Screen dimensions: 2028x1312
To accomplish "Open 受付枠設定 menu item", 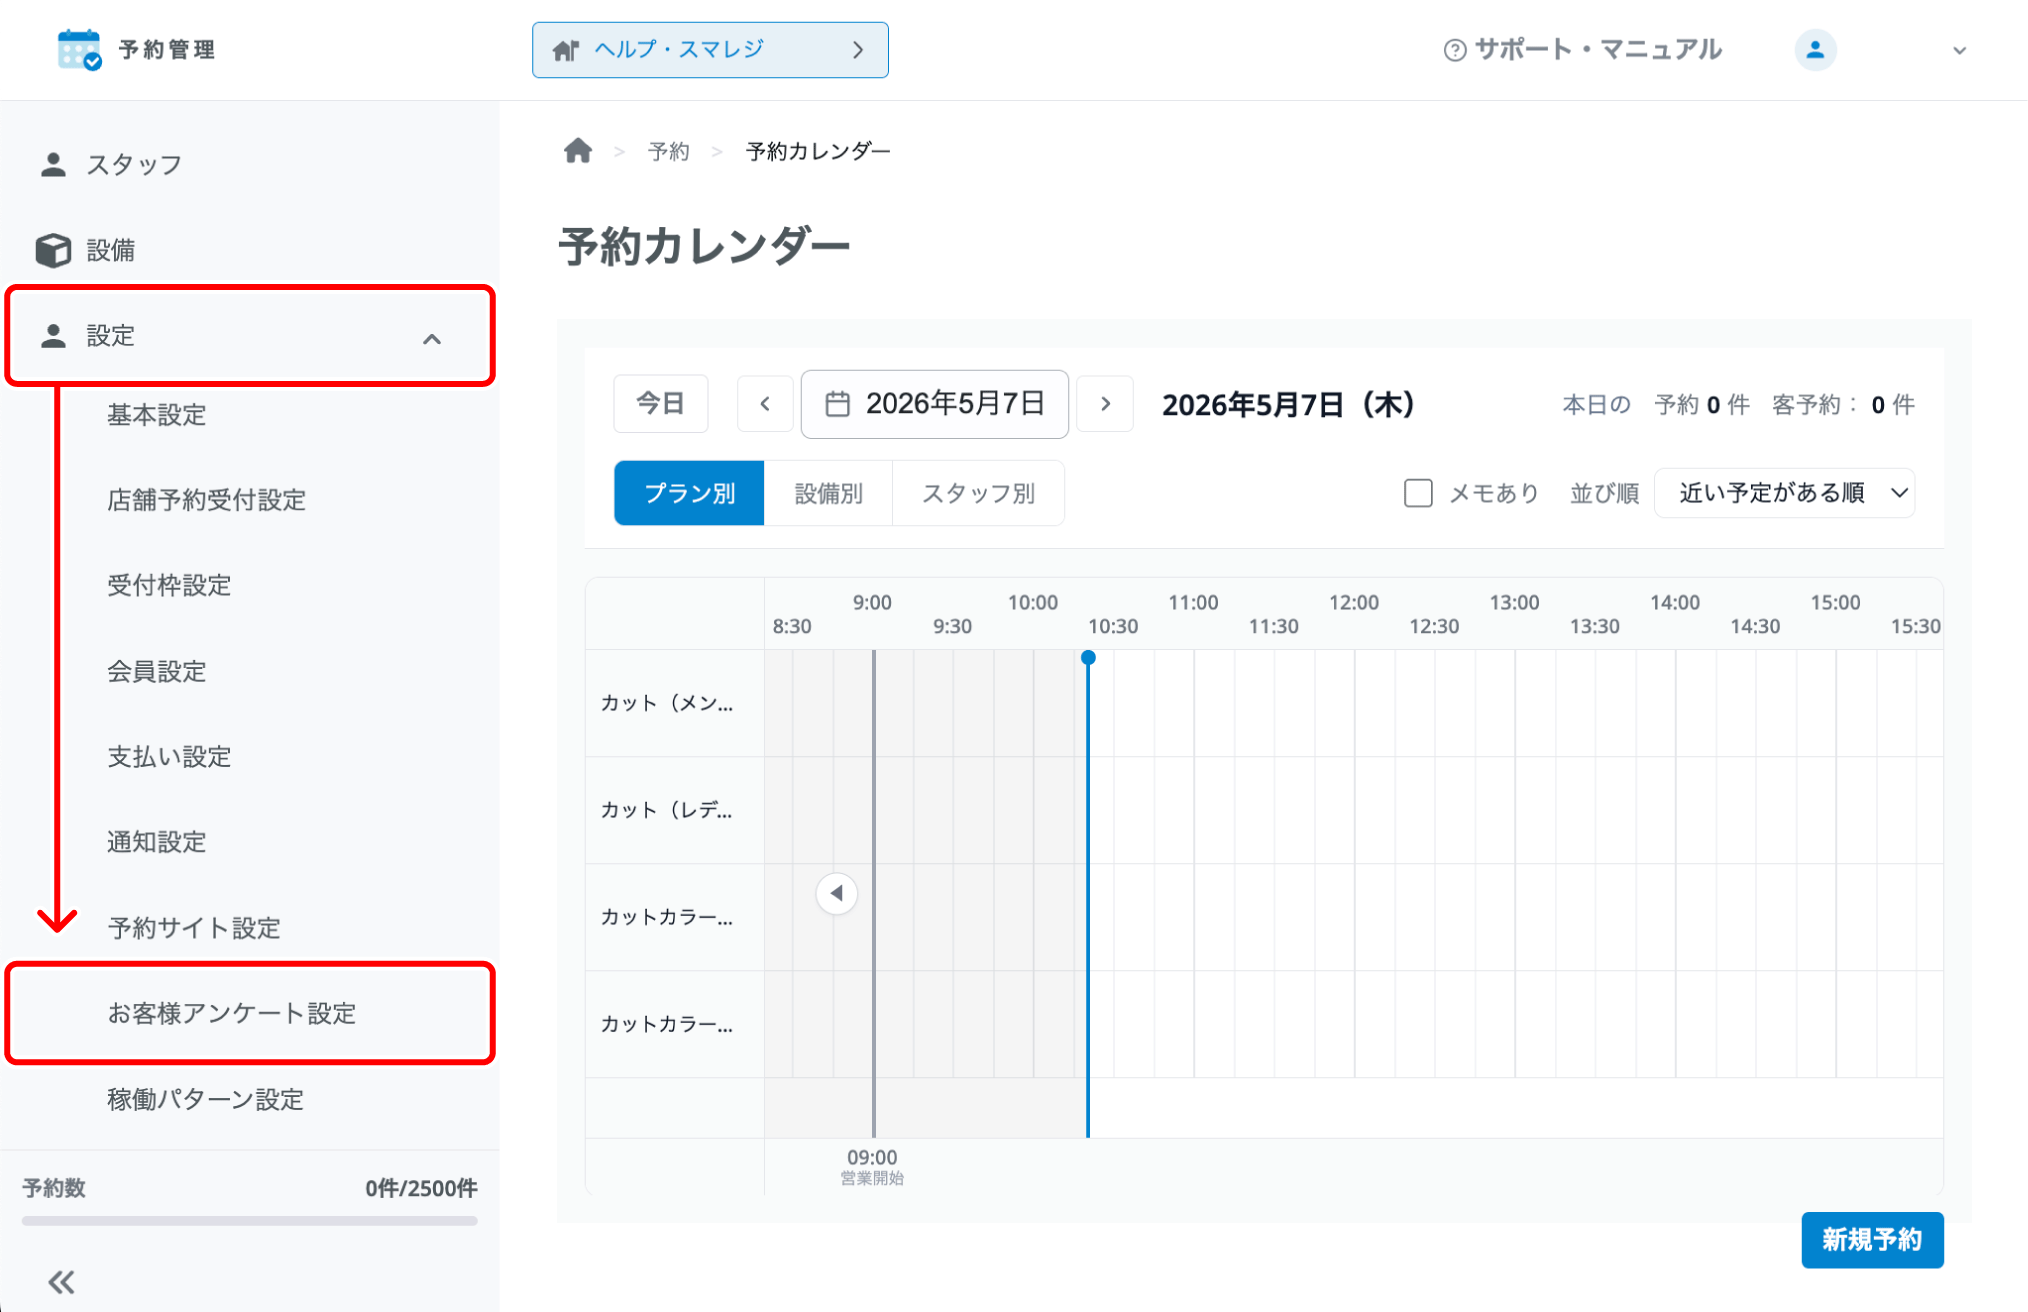I will point(170,586).
